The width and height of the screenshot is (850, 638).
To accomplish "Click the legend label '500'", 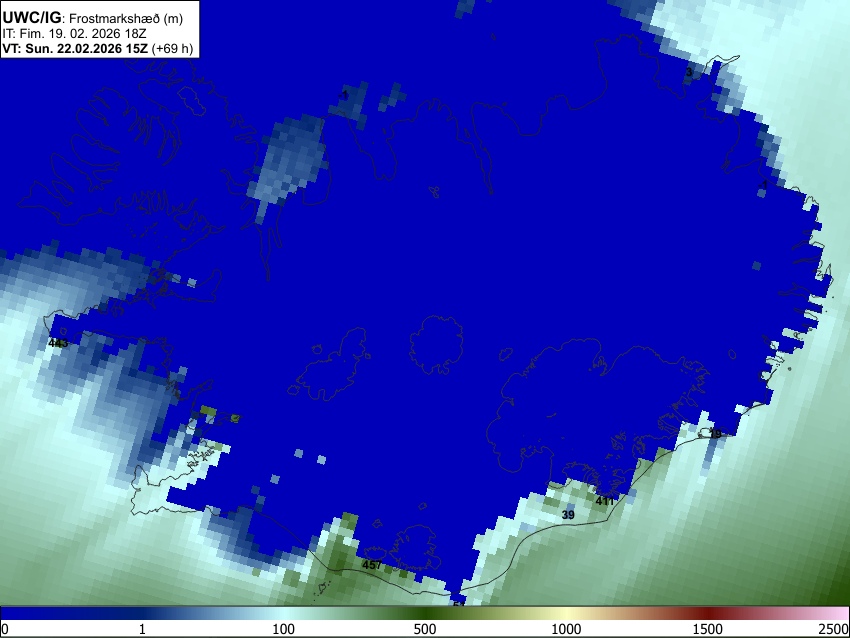I will [x=425, y=629].
